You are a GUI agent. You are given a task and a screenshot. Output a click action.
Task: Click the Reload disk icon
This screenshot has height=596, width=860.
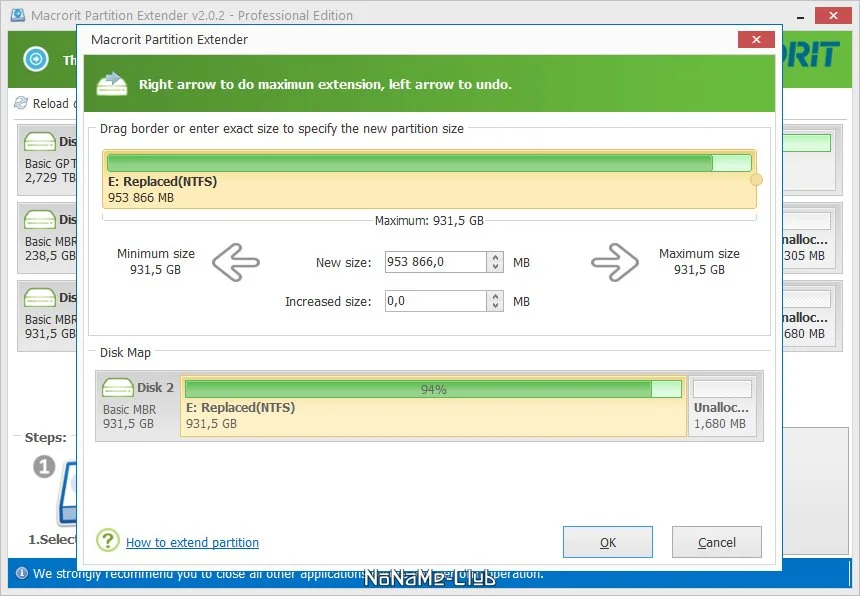pos(21,103)
